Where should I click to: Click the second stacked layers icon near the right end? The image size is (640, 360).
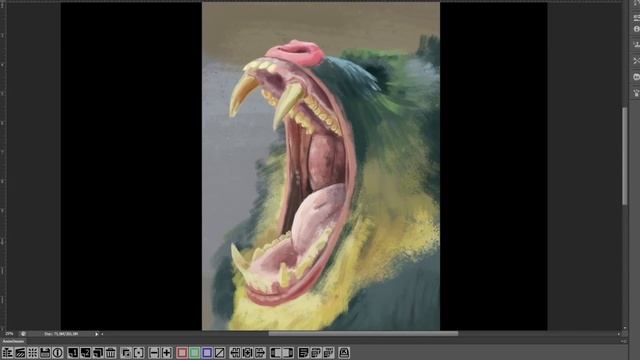pos(329,353)
